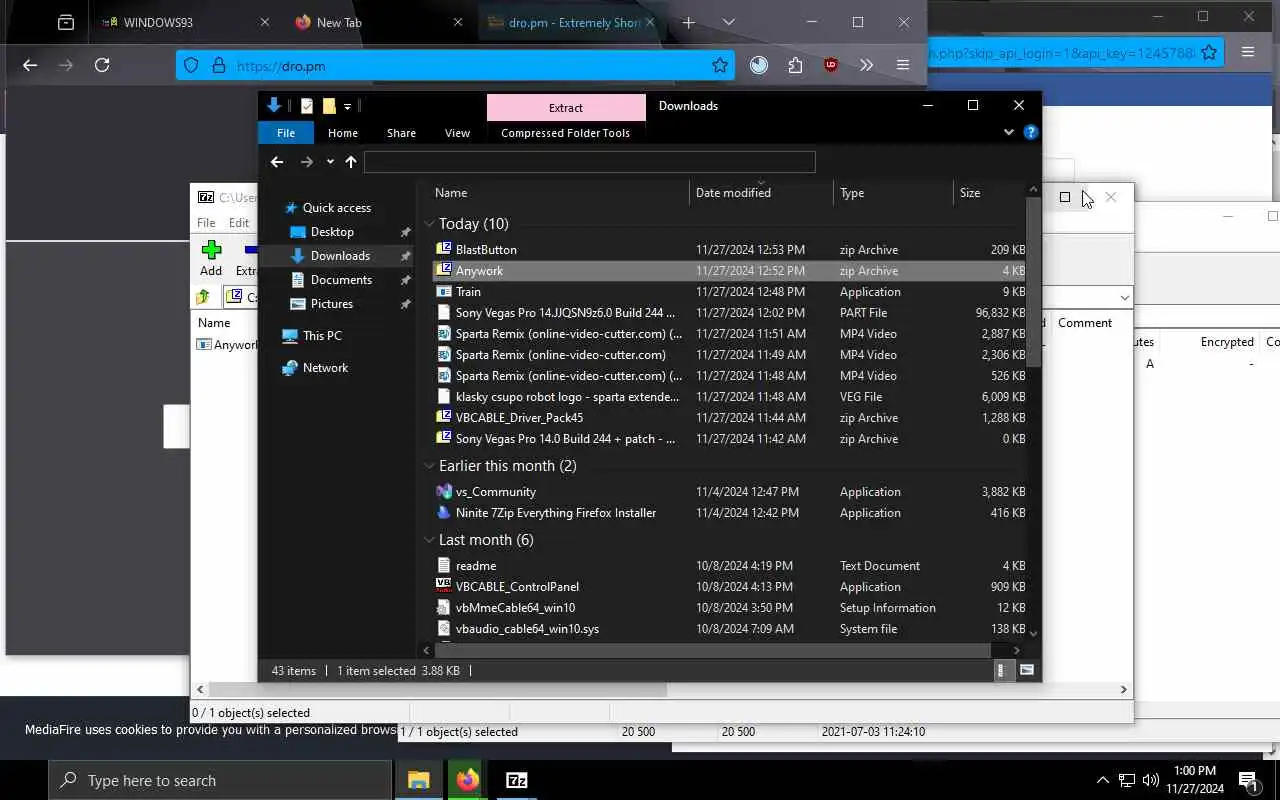Click Explorer address bar field

tap(590, 162)
